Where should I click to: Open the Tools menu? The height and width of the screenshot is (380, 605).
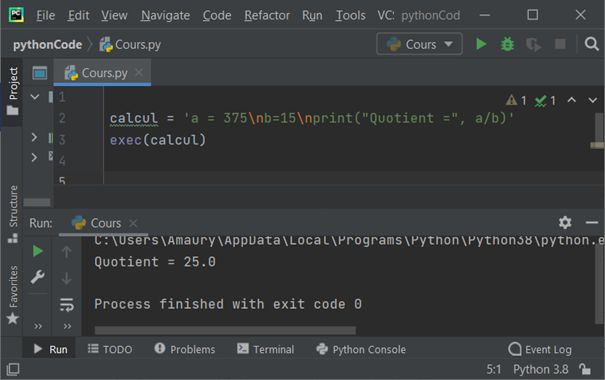(x=350, y=15)
